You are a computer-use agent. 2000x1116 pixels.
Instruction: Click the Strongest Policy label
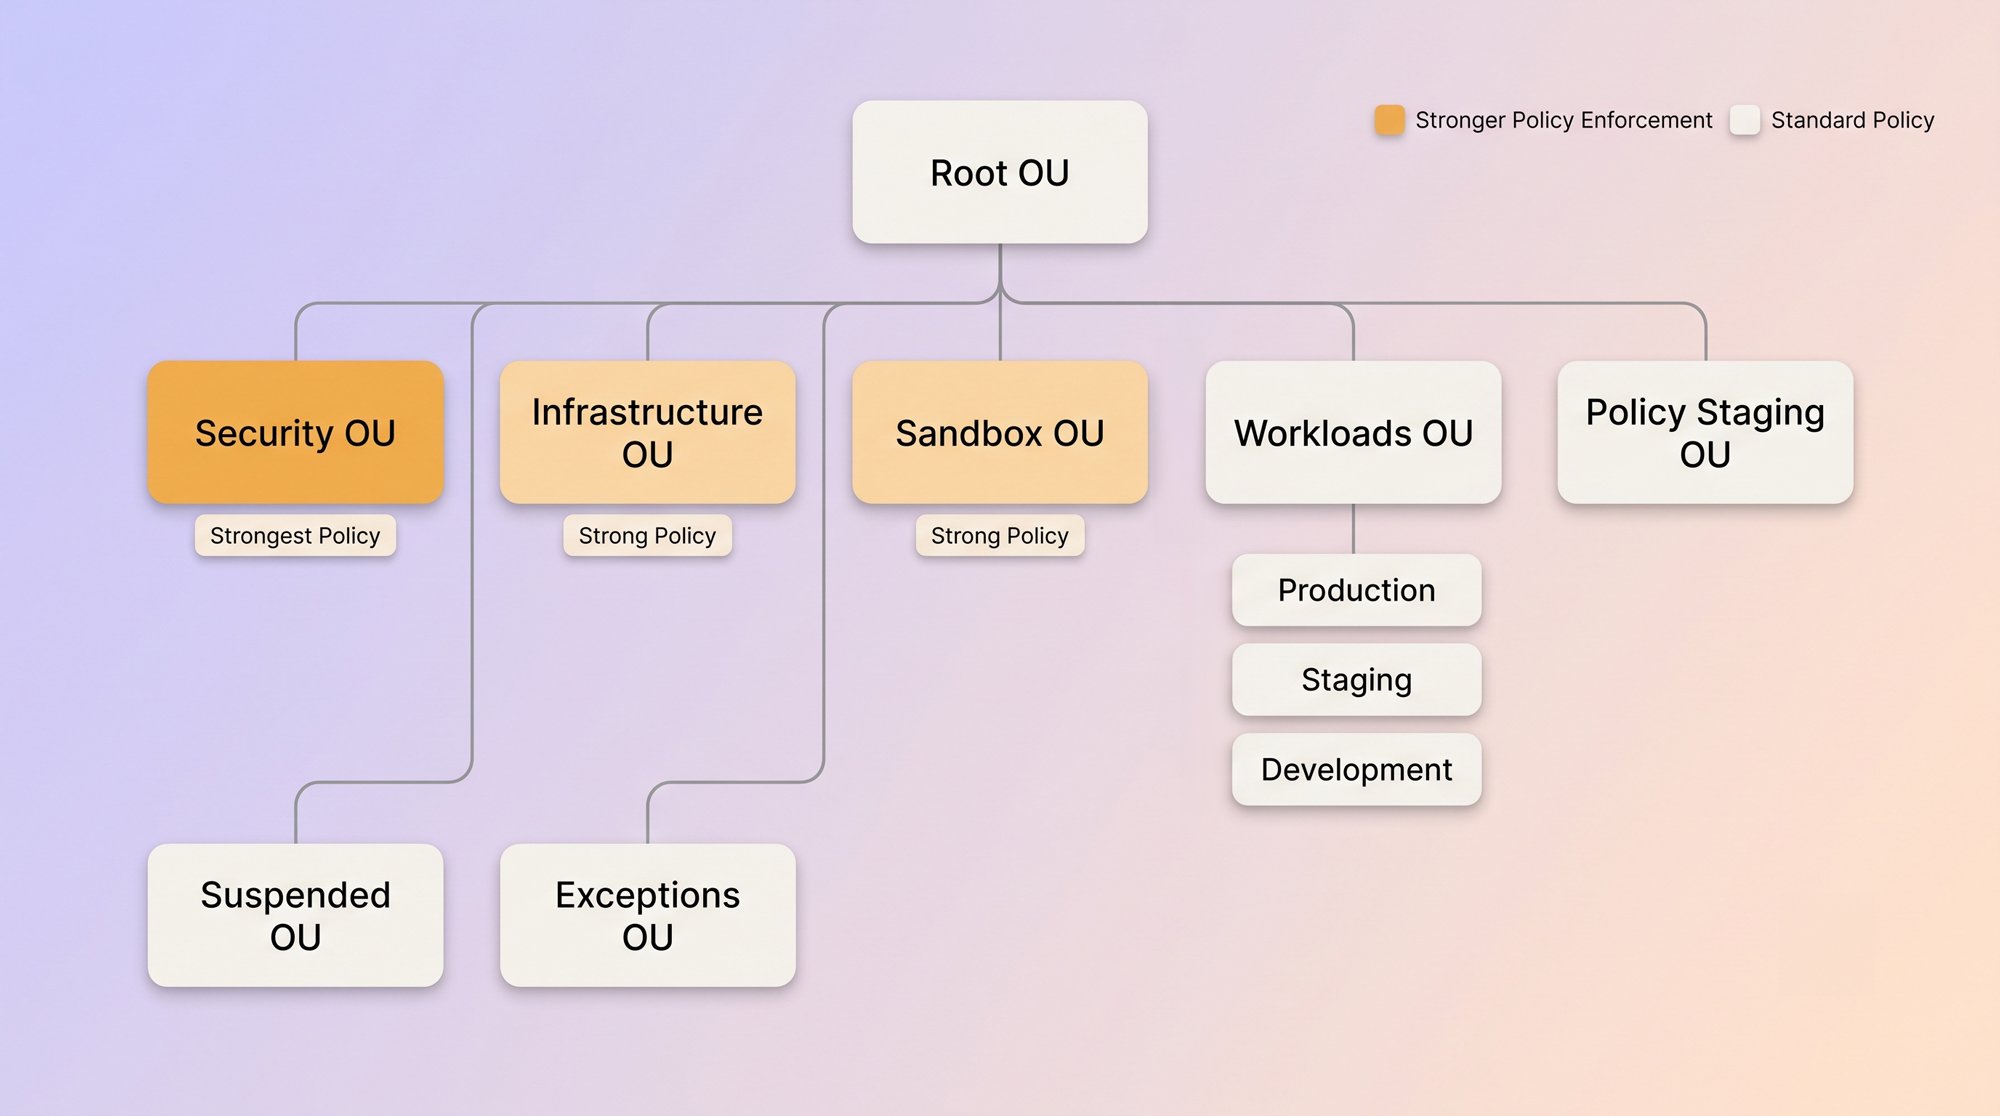295,536
